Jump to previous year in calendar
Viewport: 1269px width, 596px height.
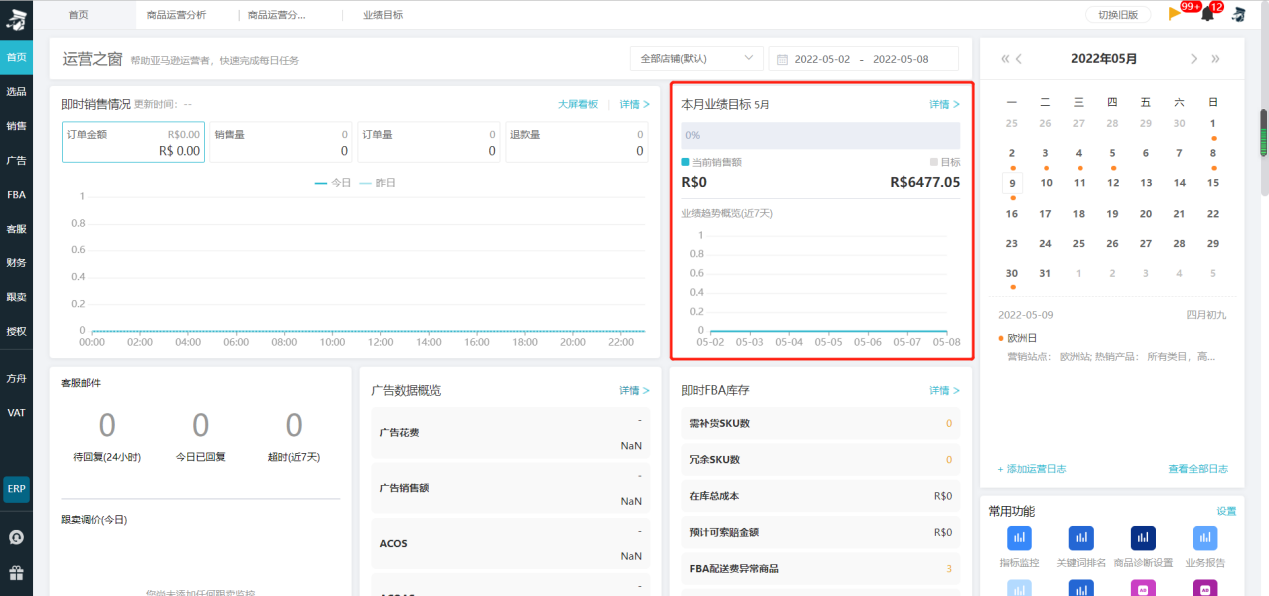click(1005, 59)
